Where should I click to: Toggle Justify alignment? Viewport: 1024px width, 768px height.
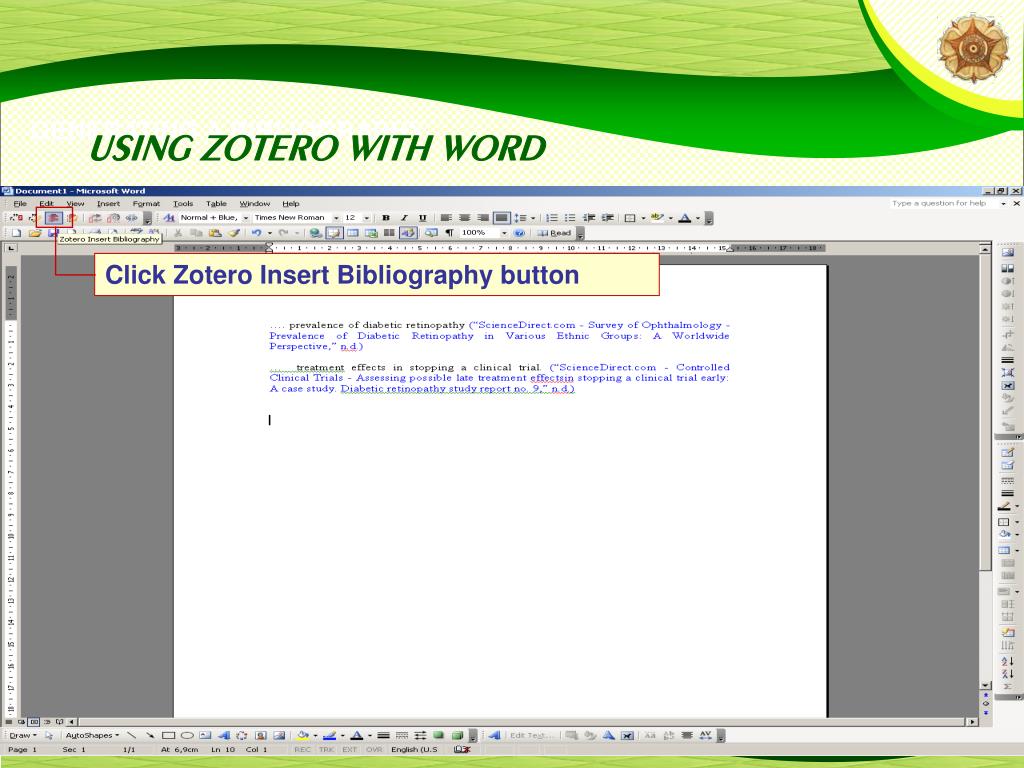pos(502,218)
